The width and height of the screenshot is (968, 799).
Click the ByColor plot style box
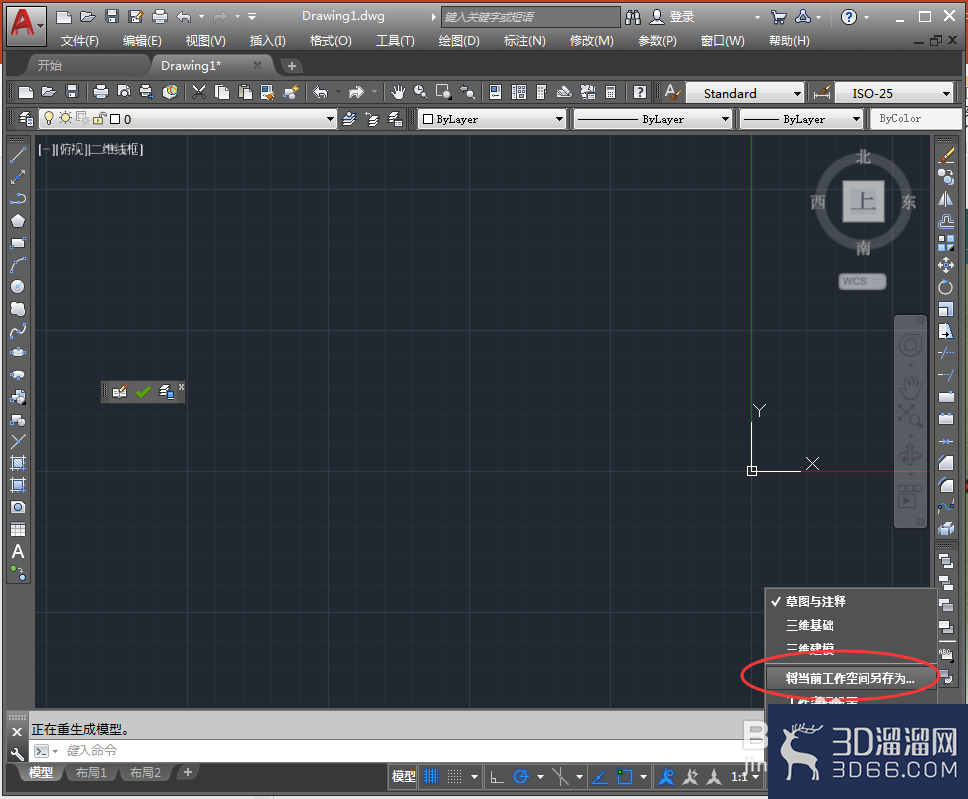[x=916, y=119]
